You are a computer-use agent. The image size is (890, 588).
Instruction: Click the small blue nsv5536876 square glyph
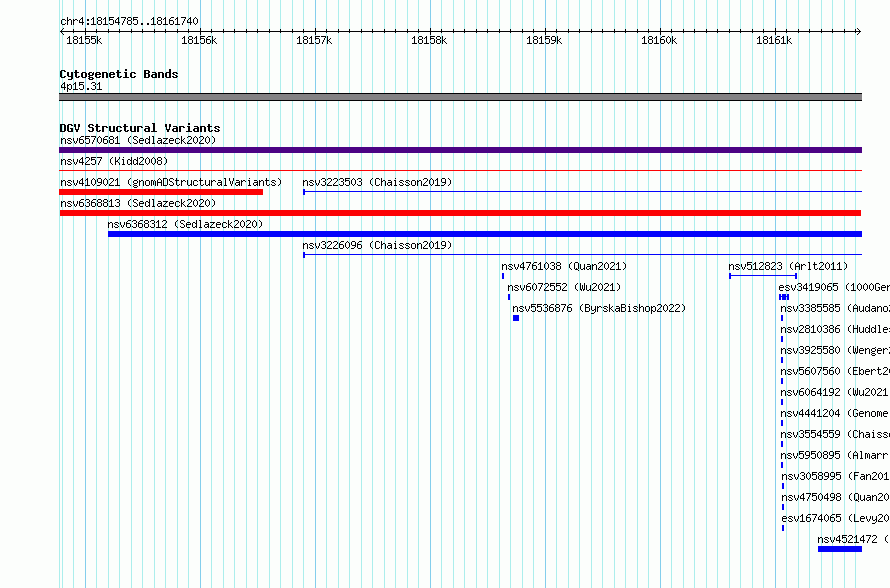coord(516,318)
